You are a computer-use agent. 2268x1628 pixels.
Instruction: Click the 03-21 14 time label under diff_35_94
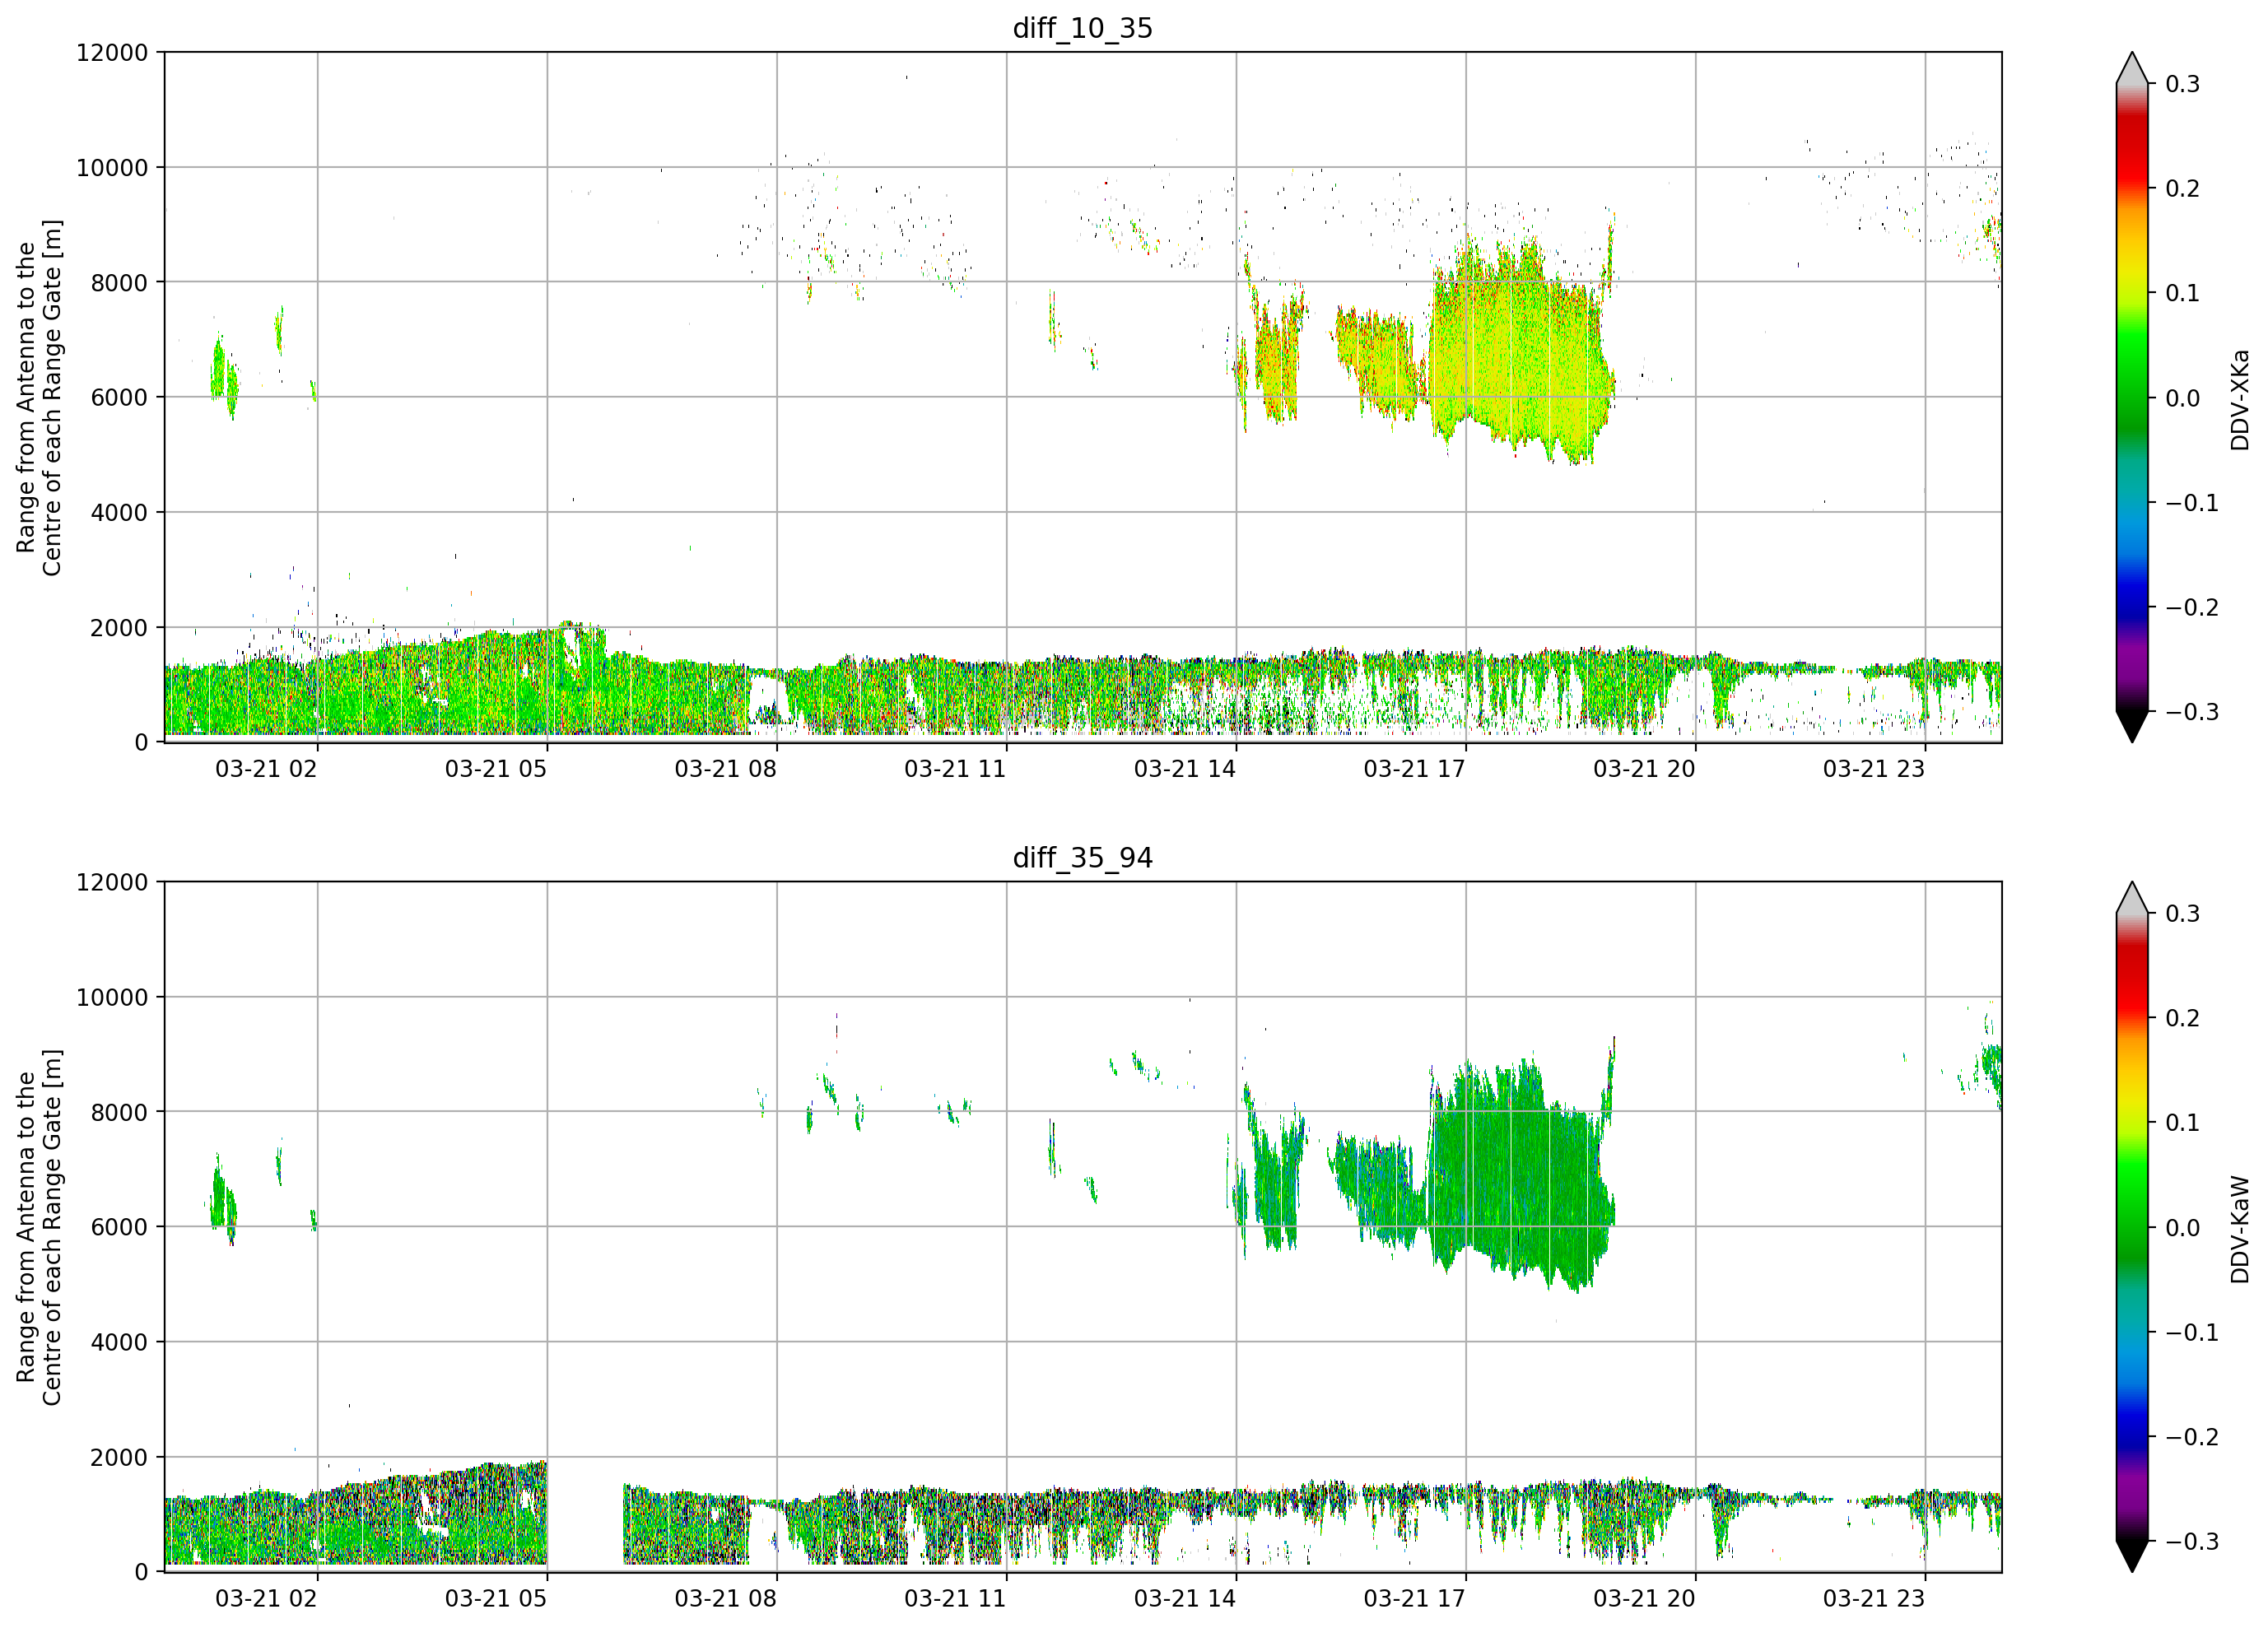[1185, 1598]
